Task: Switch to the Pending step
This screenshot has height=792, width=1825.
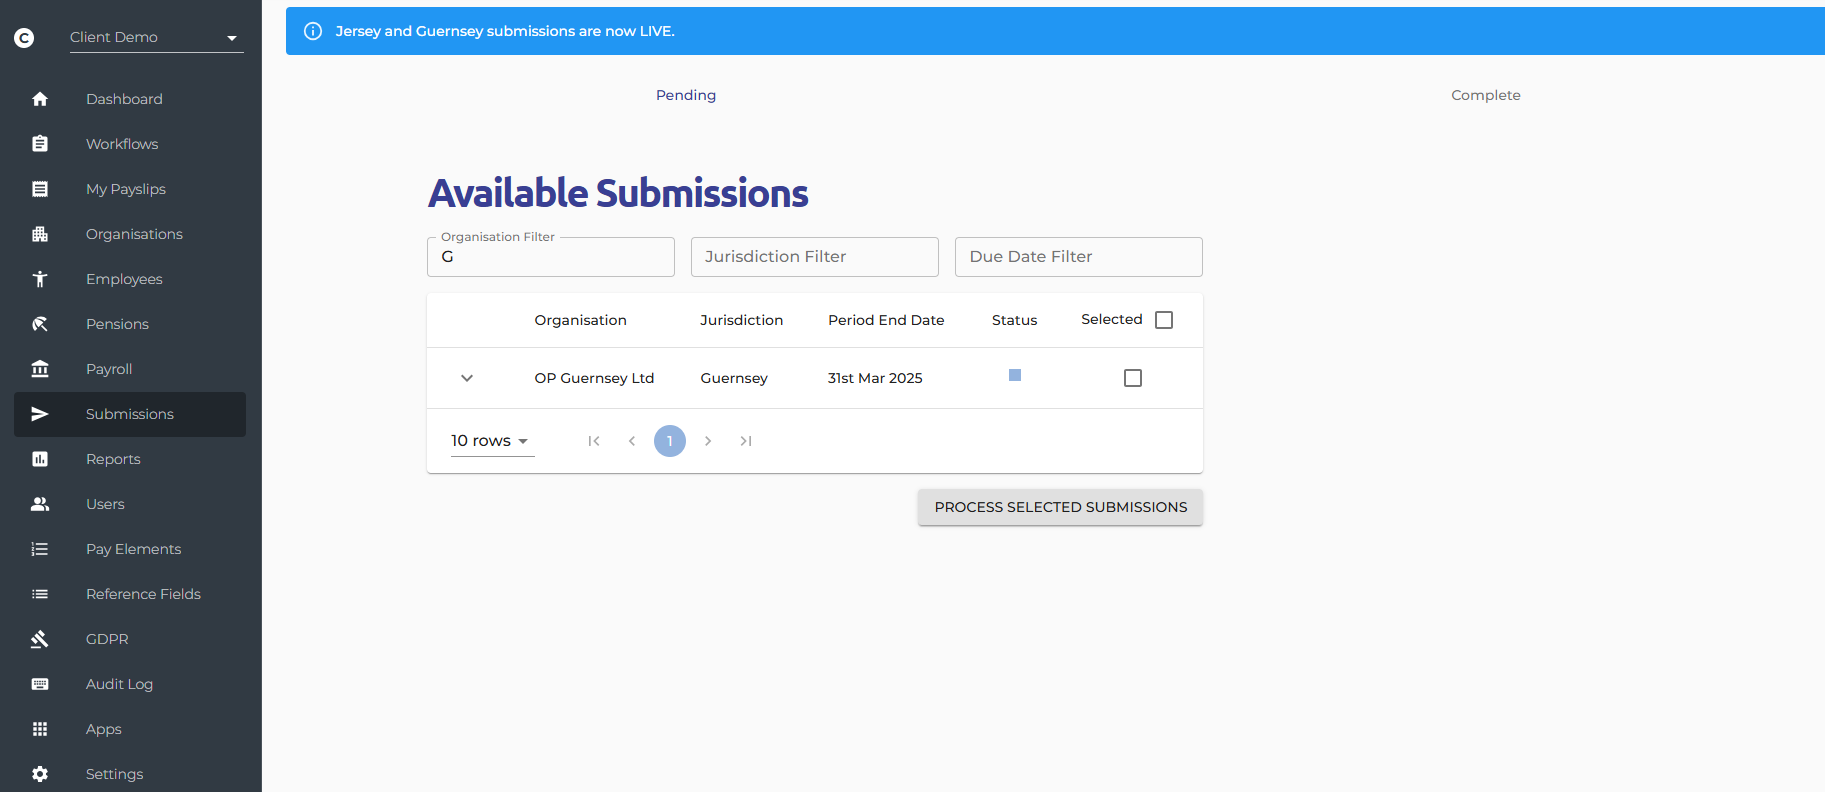Action: [x=686, y=95]
